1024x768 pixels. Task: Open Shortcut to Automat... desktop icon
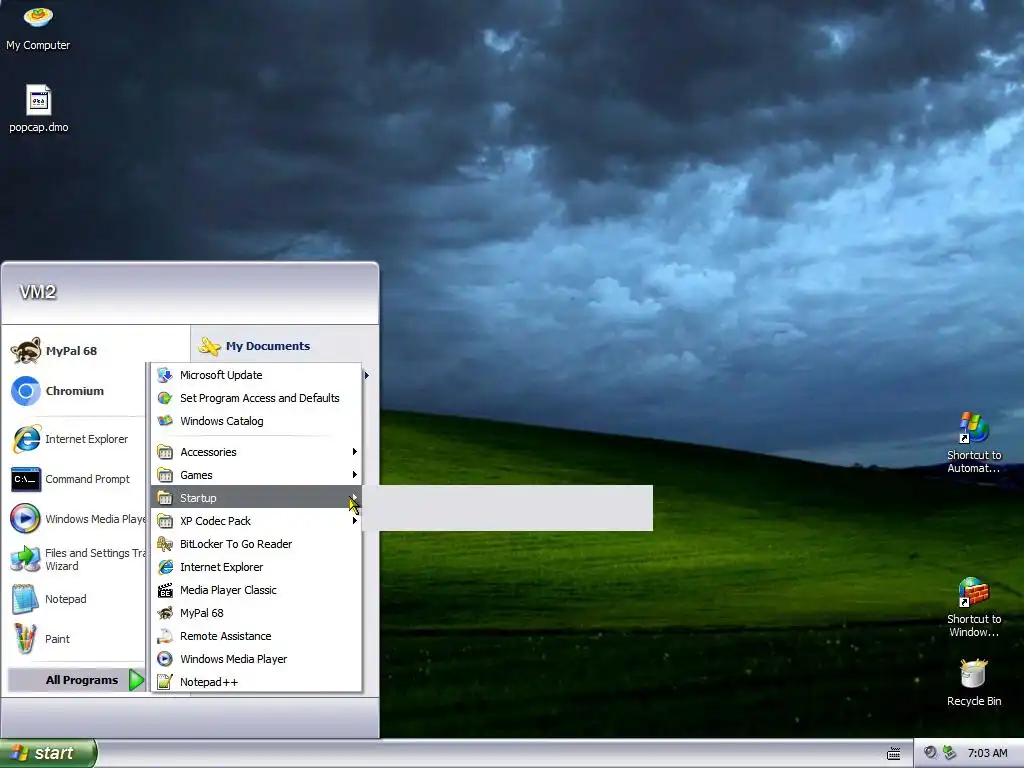click(974, 442)
